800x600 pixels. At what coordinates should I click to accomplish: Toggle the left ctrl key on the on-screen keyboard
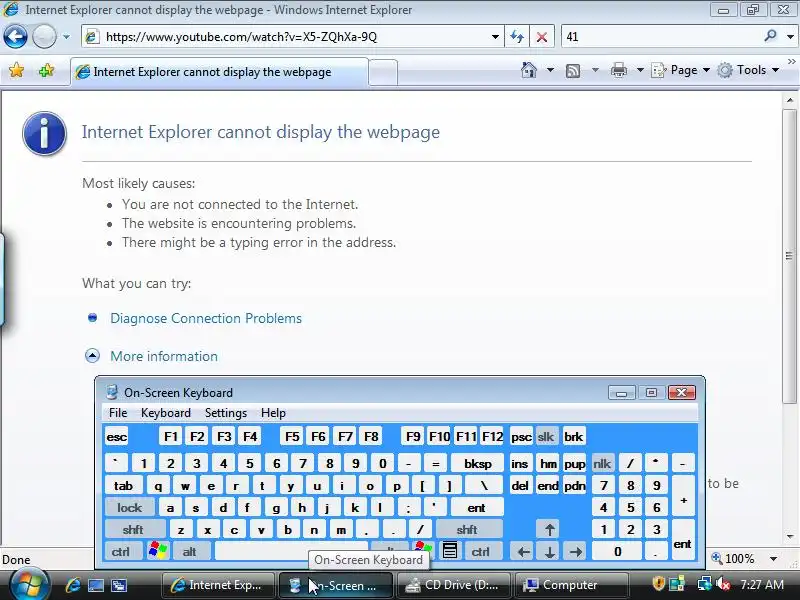[x=121, y=552]
